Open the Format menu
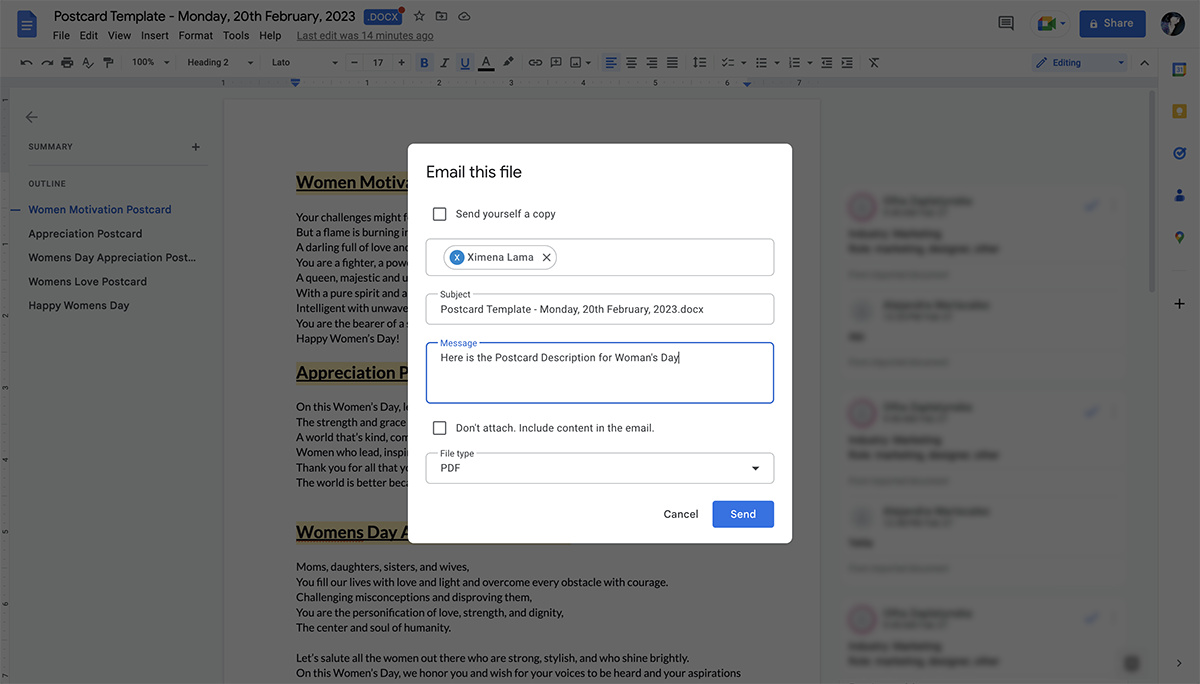Viewport: 1200px width, 684px height. (x=195, y=35)
